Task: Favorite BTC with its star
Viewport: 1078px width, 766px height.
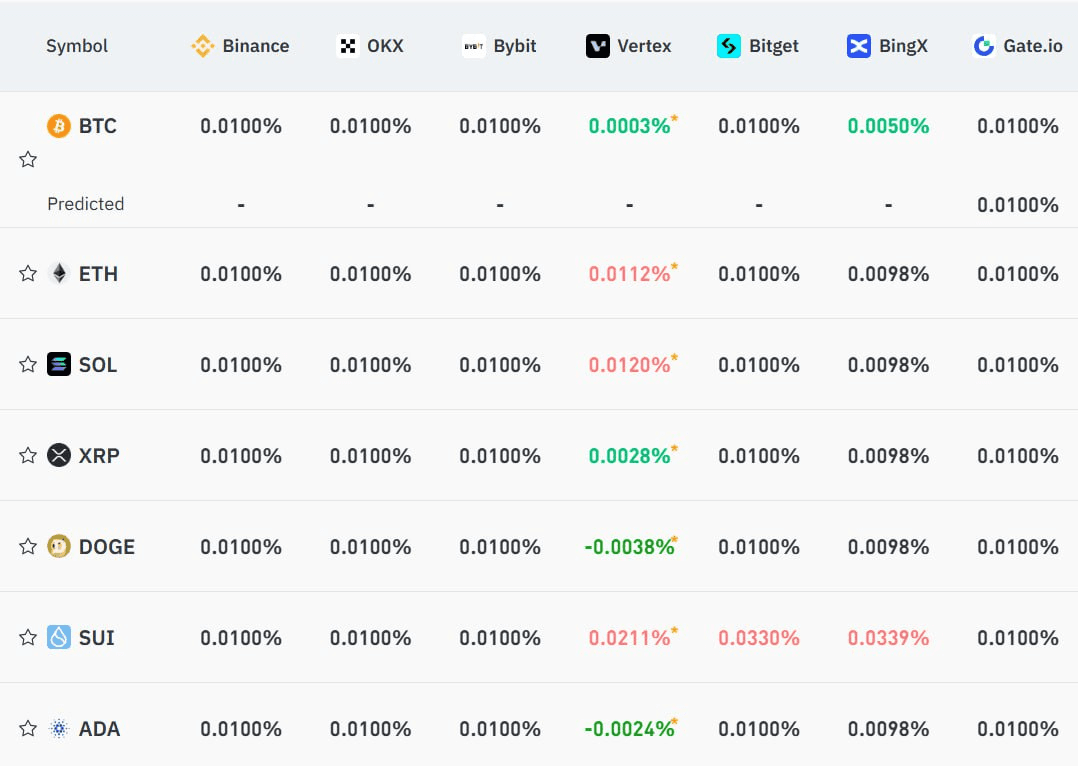Action: (28, 160)
